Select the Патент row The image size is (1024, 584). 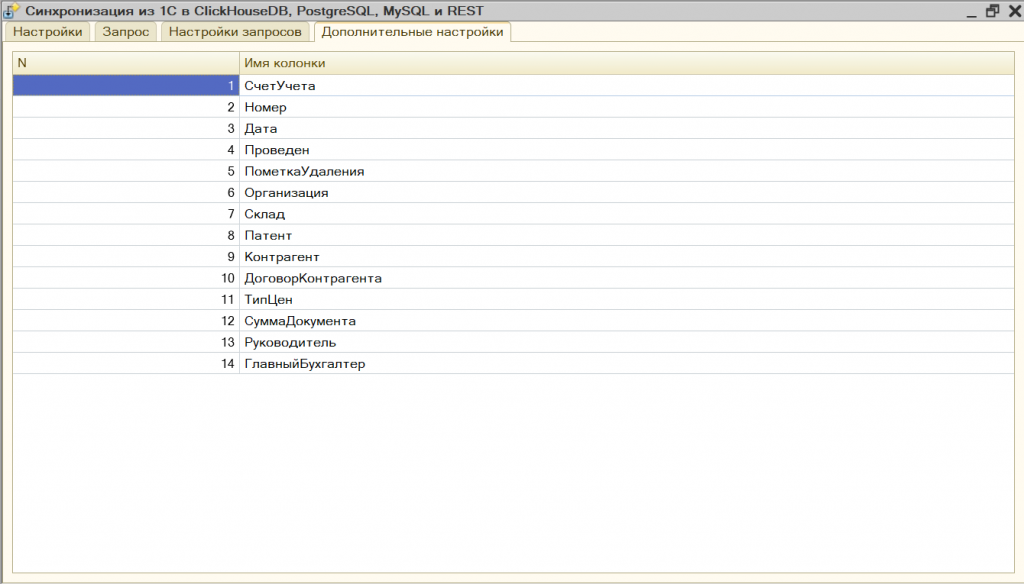[x=513, y=235]
